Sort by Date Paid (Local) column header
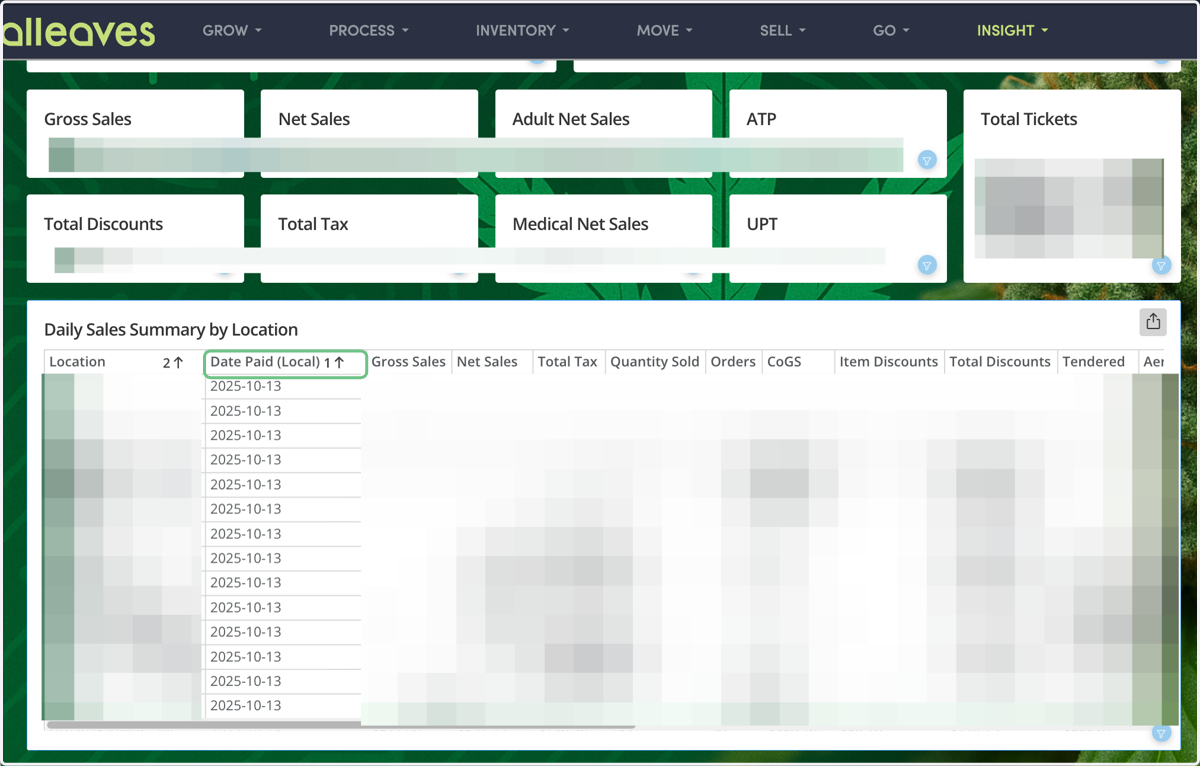1200x766 pixels. pyautogui.click(x=285, y=362)
